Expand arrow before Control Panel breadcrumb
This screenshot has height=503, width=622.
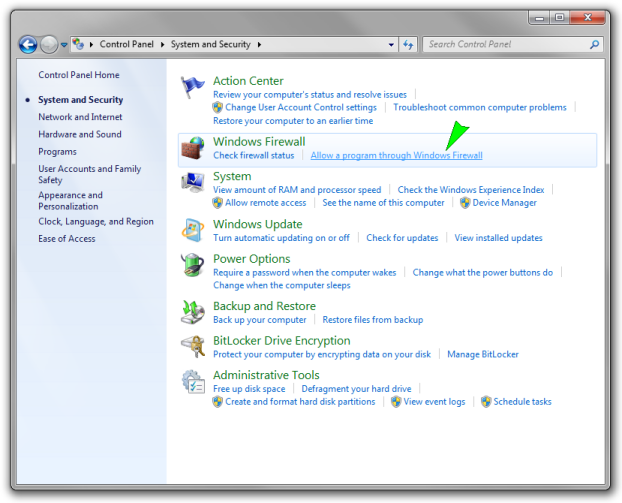coord(92,44)
